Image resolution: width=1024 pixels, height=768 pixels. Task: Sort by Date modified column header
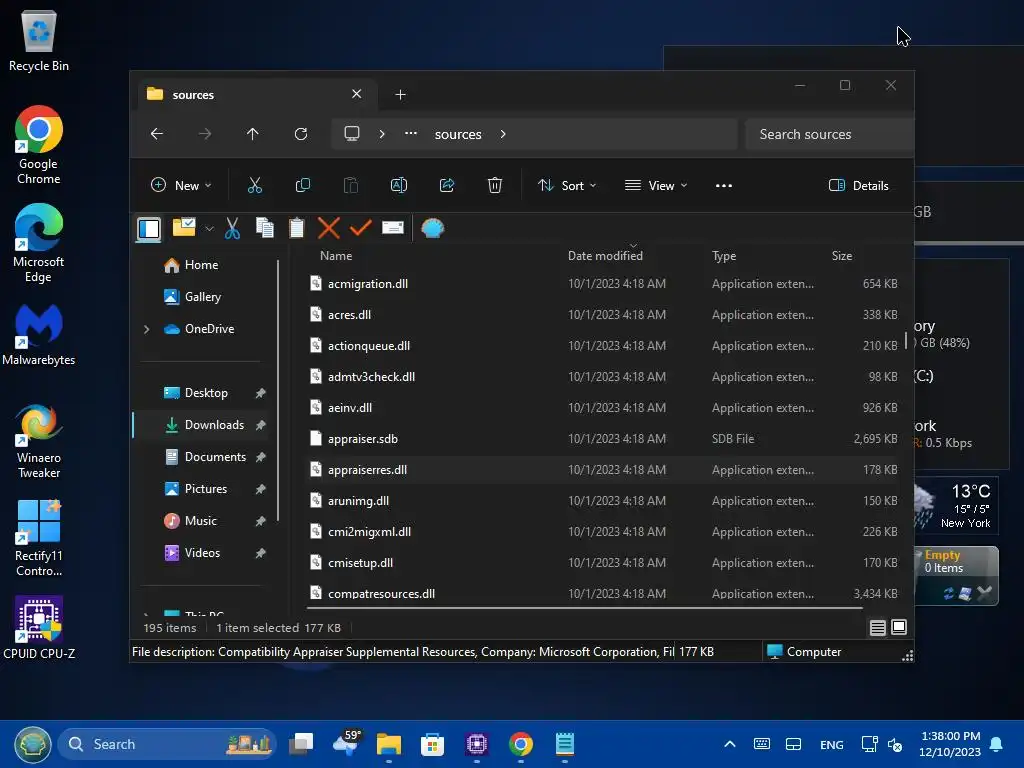pos(605,256)
